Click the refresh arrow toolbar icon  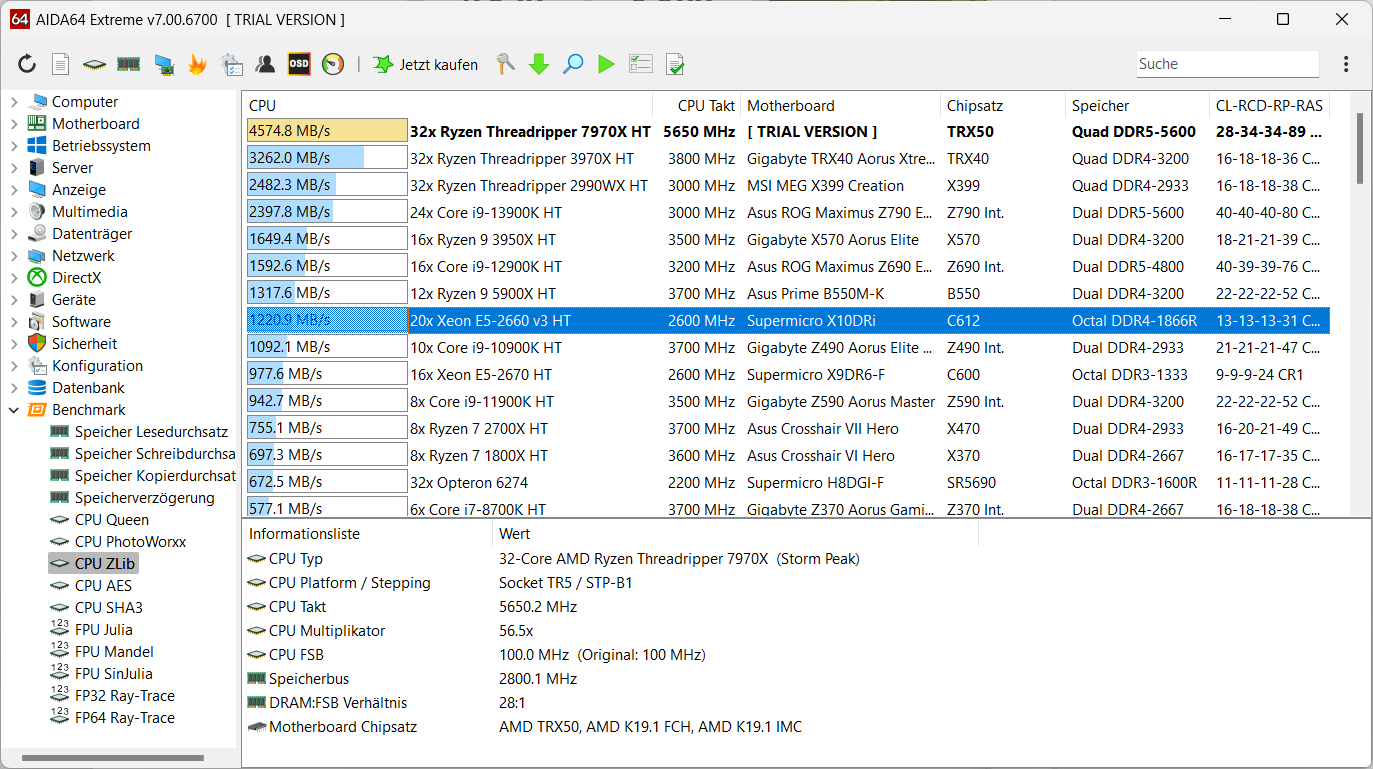pyautogui.click(x=27, y=64)
